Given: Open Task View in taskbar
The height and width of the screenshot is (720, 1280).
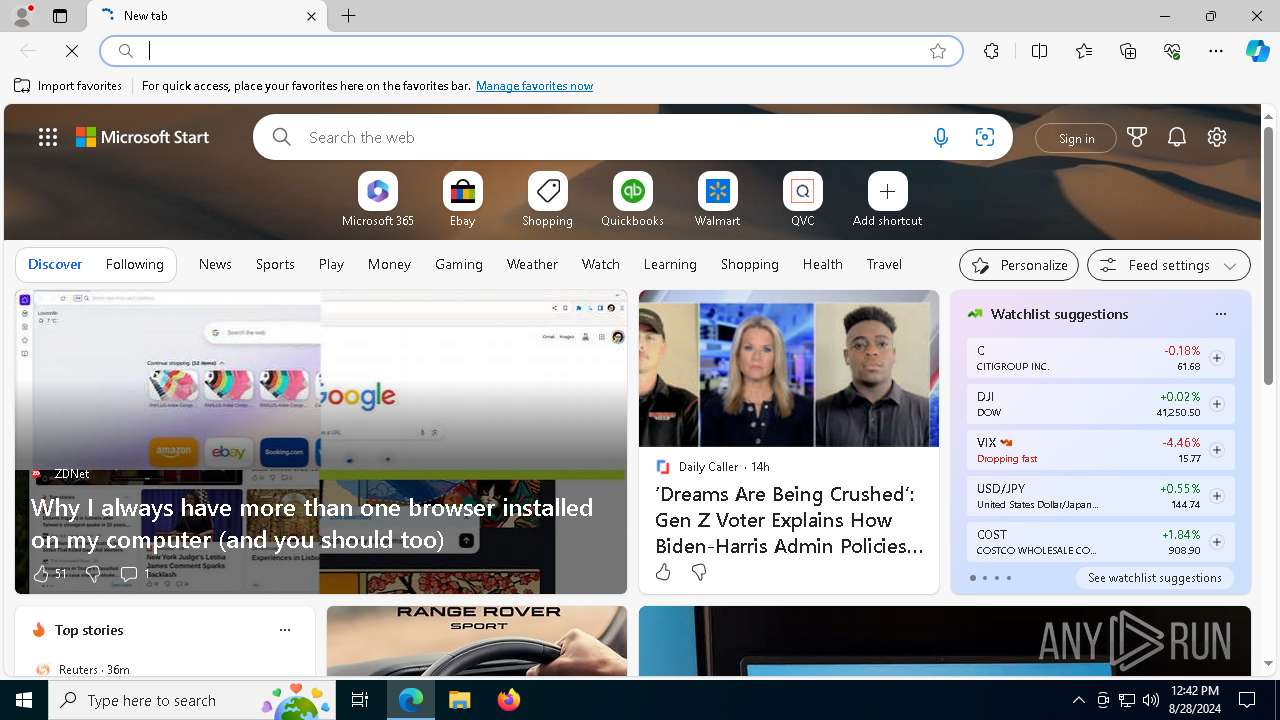Looking at the screenshot, I should (x=360, y=700).
